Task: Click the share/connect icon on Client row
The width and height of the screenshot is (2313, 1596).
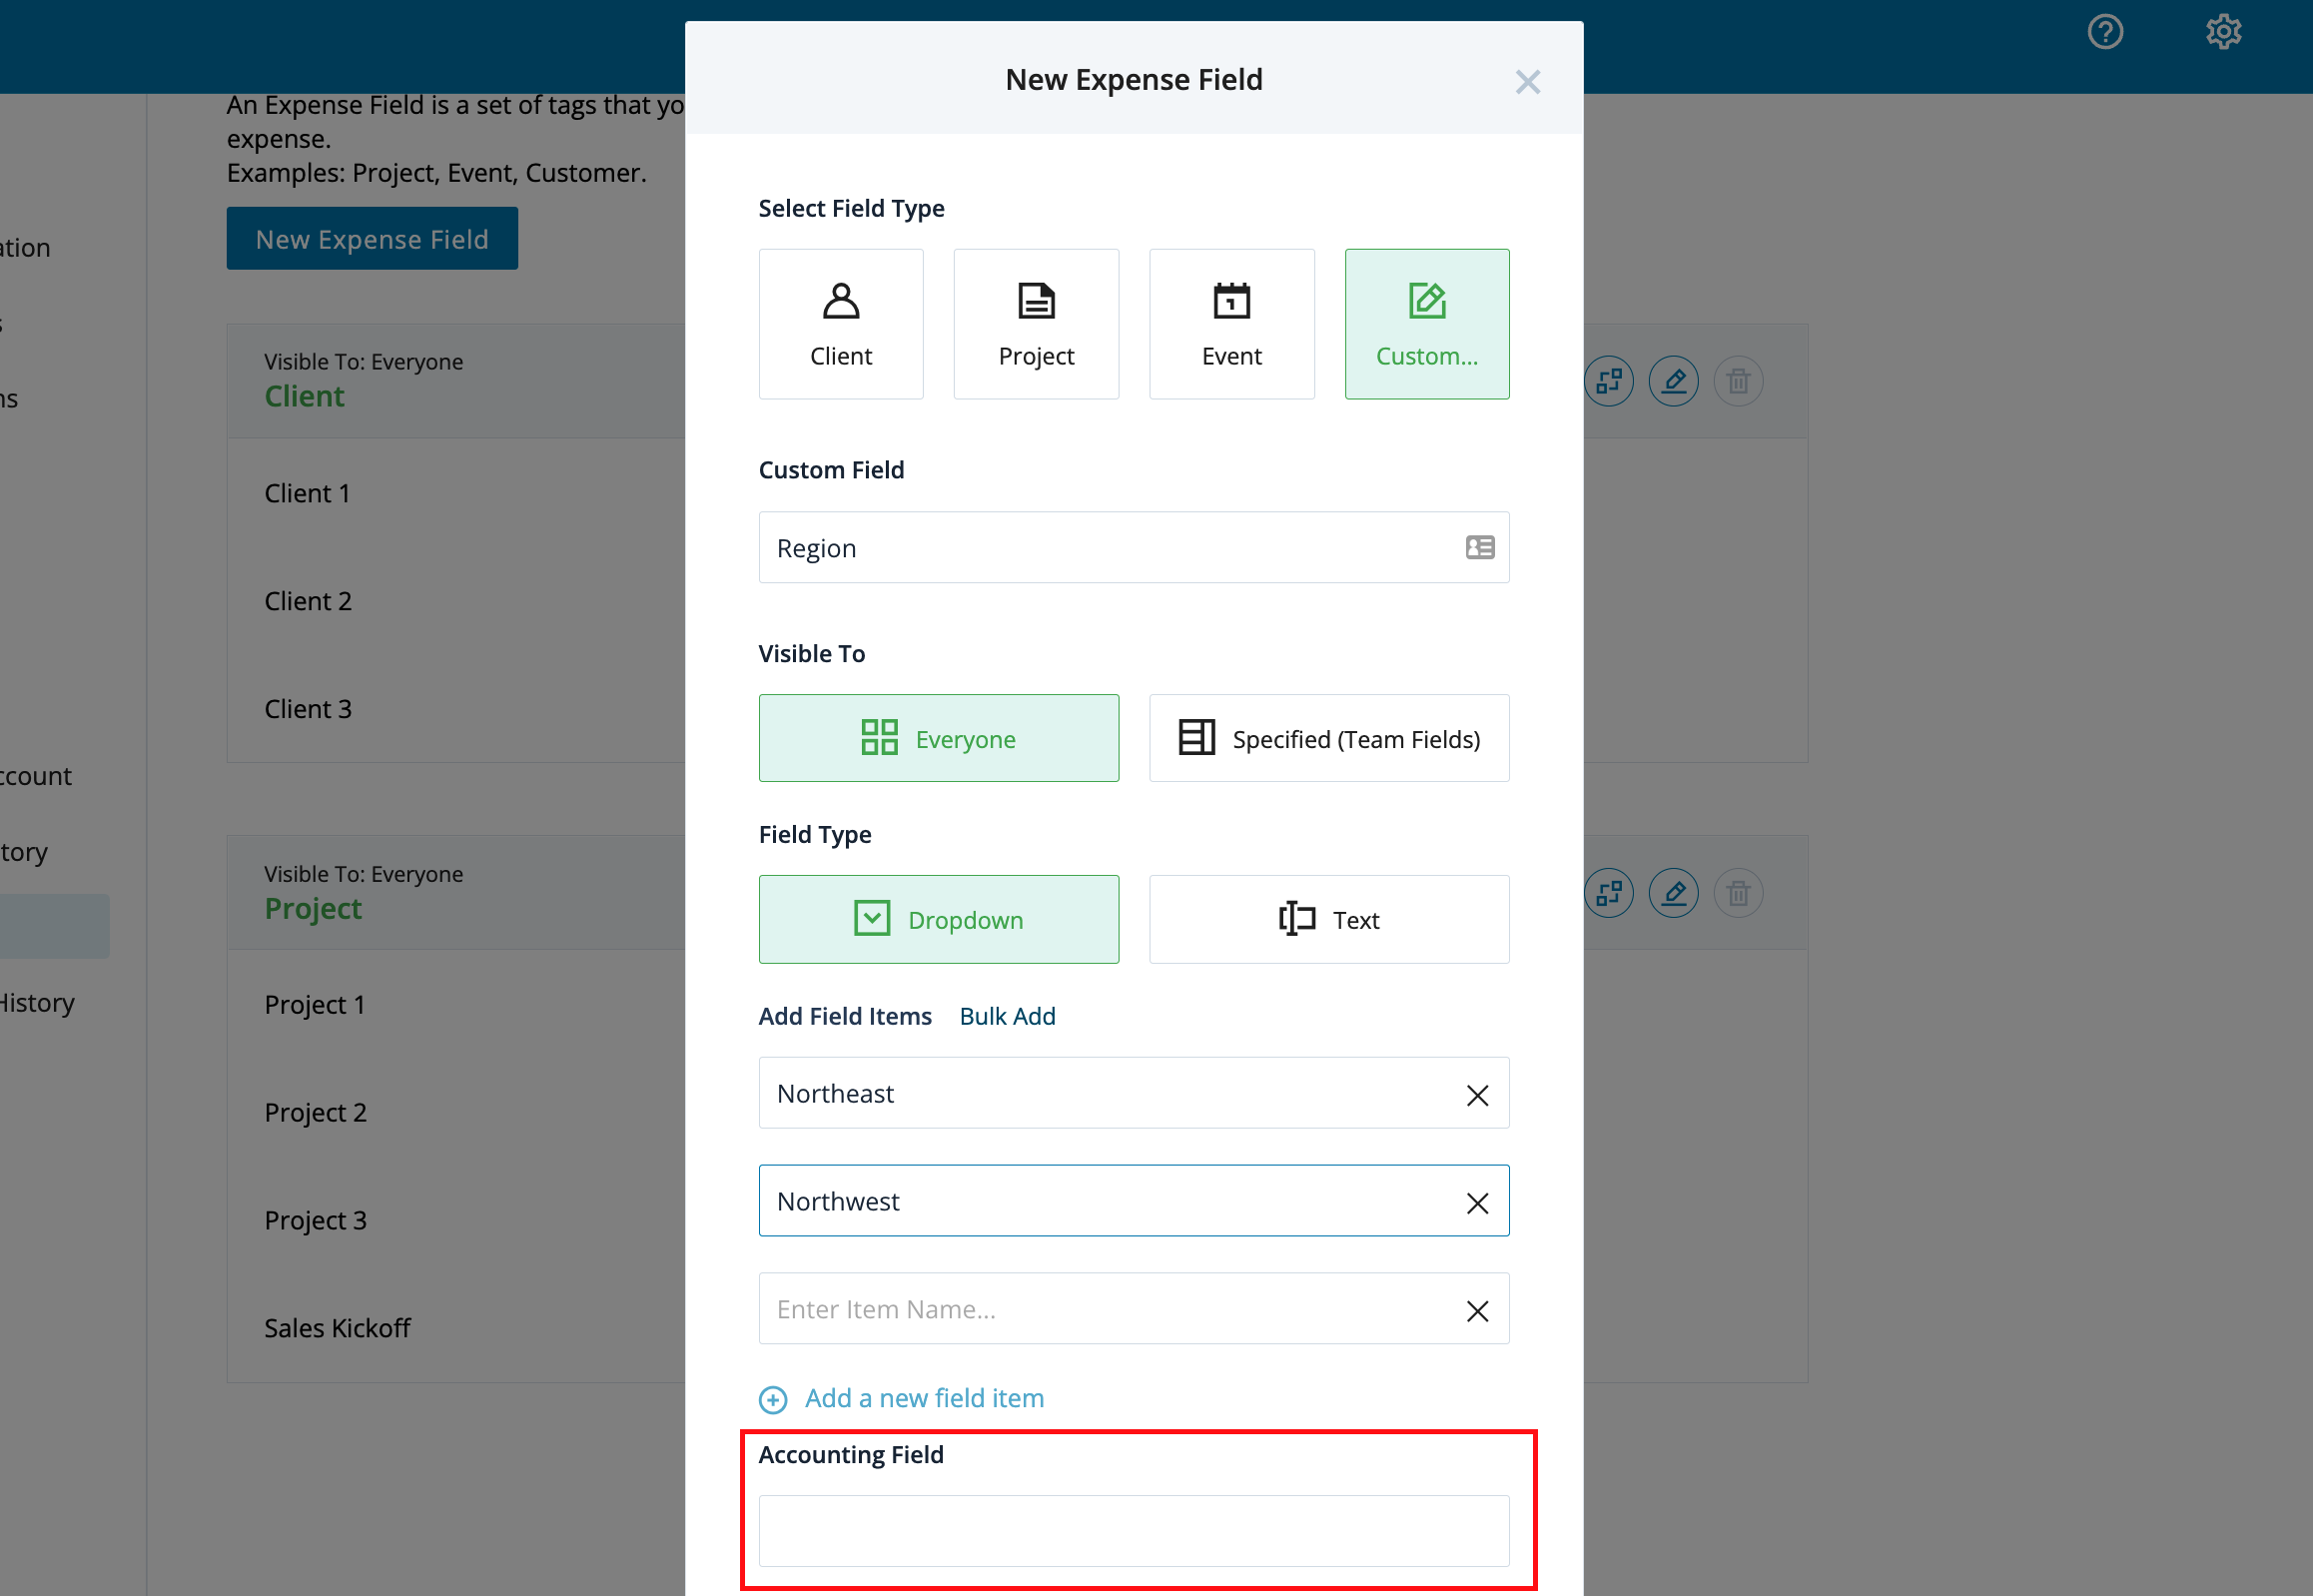Action: click(x=1612, y=380)
